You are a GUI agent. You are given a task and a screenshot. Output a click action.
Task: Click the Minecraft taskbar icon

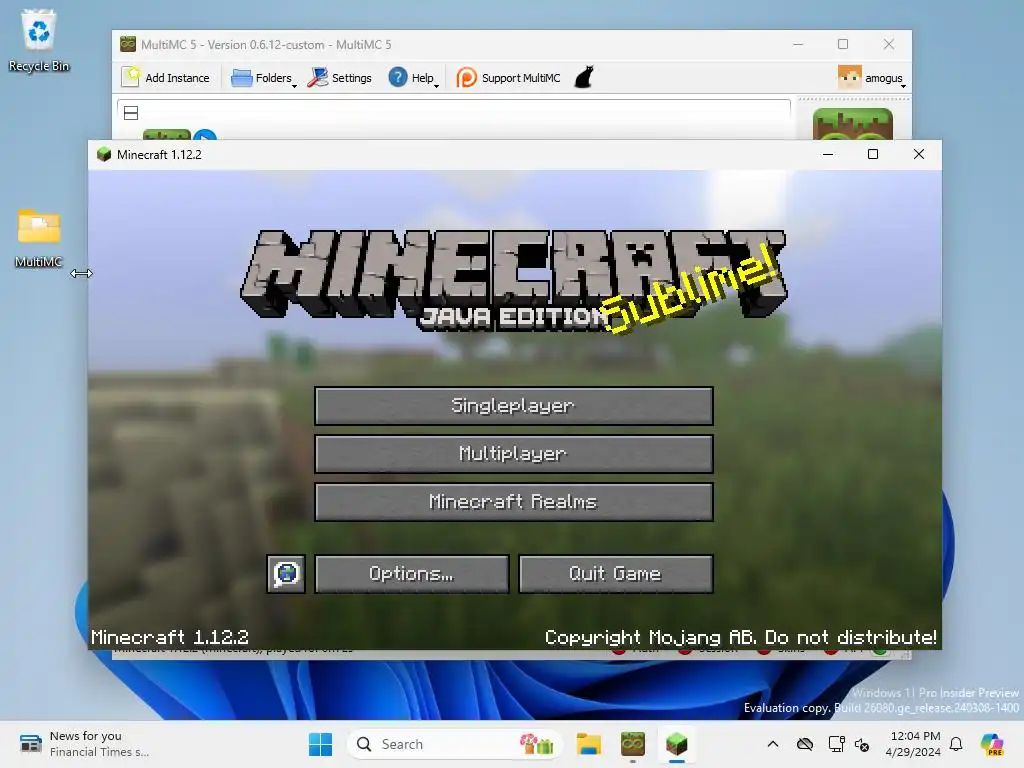pos(677,744)
